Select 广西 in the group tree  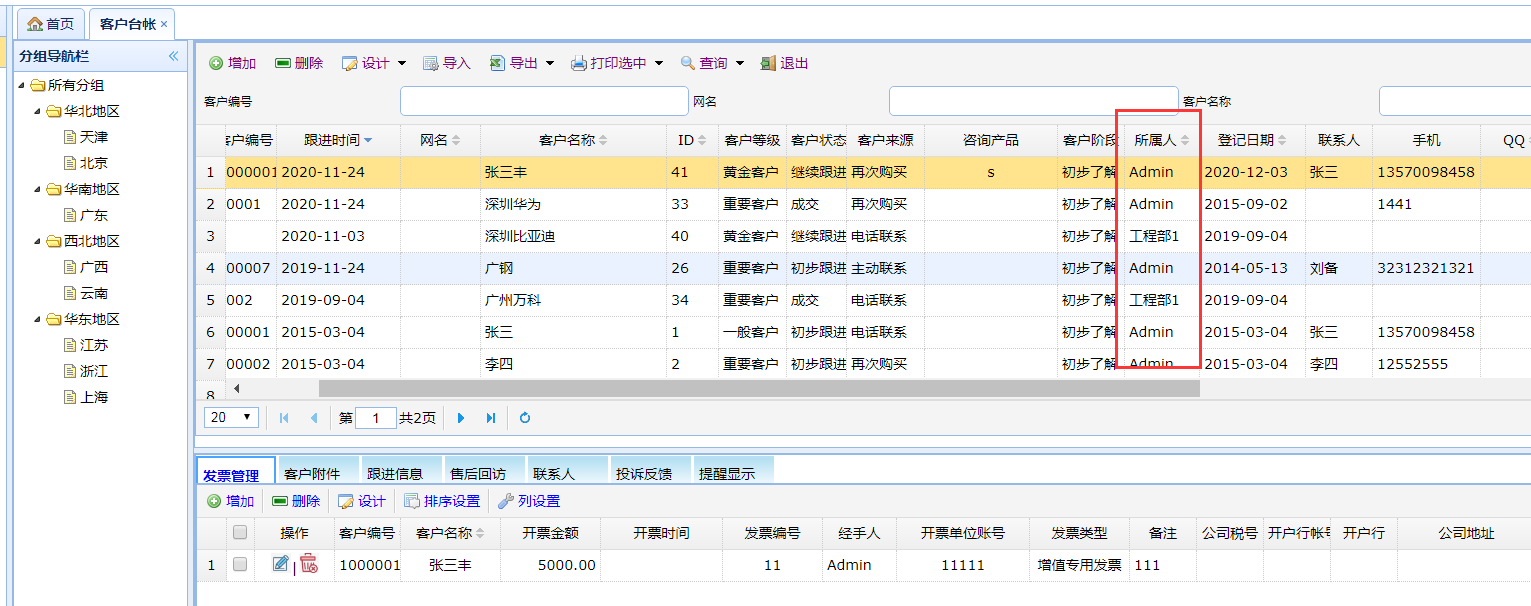point(94,267)
